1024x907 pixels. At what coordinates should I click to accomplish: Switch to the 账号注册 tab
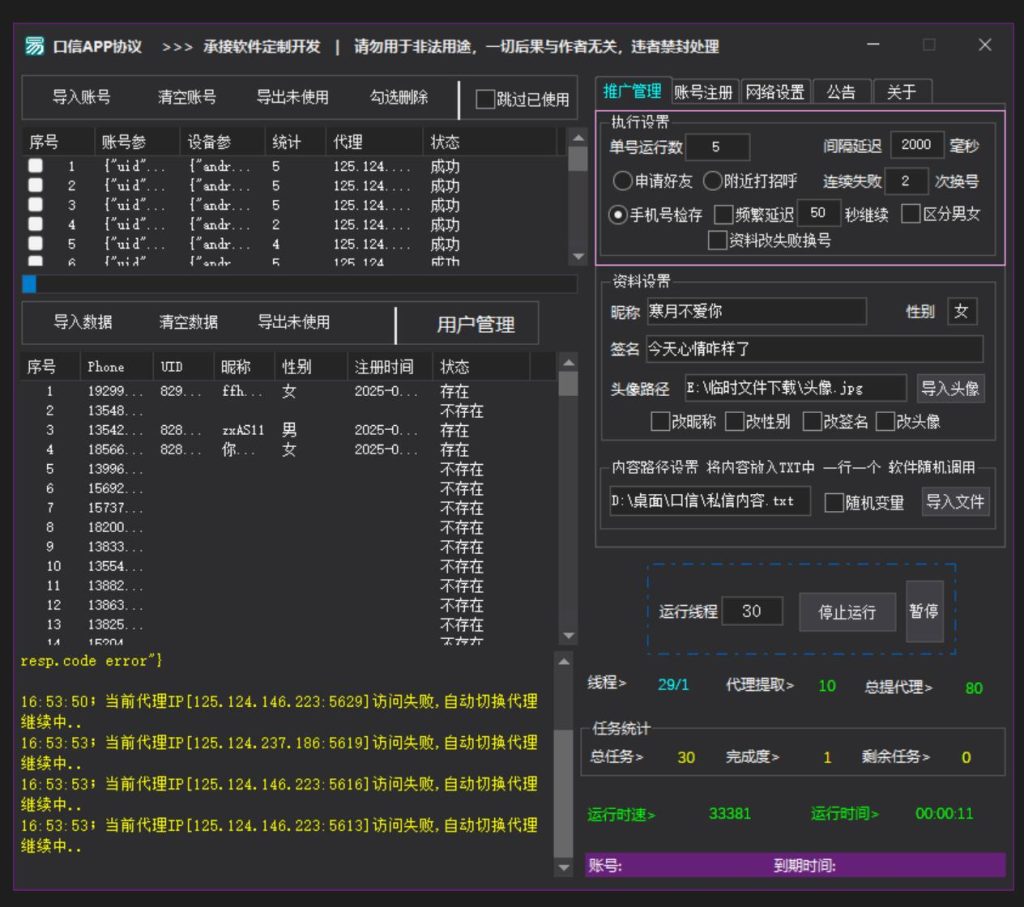(x=704, y=92)
